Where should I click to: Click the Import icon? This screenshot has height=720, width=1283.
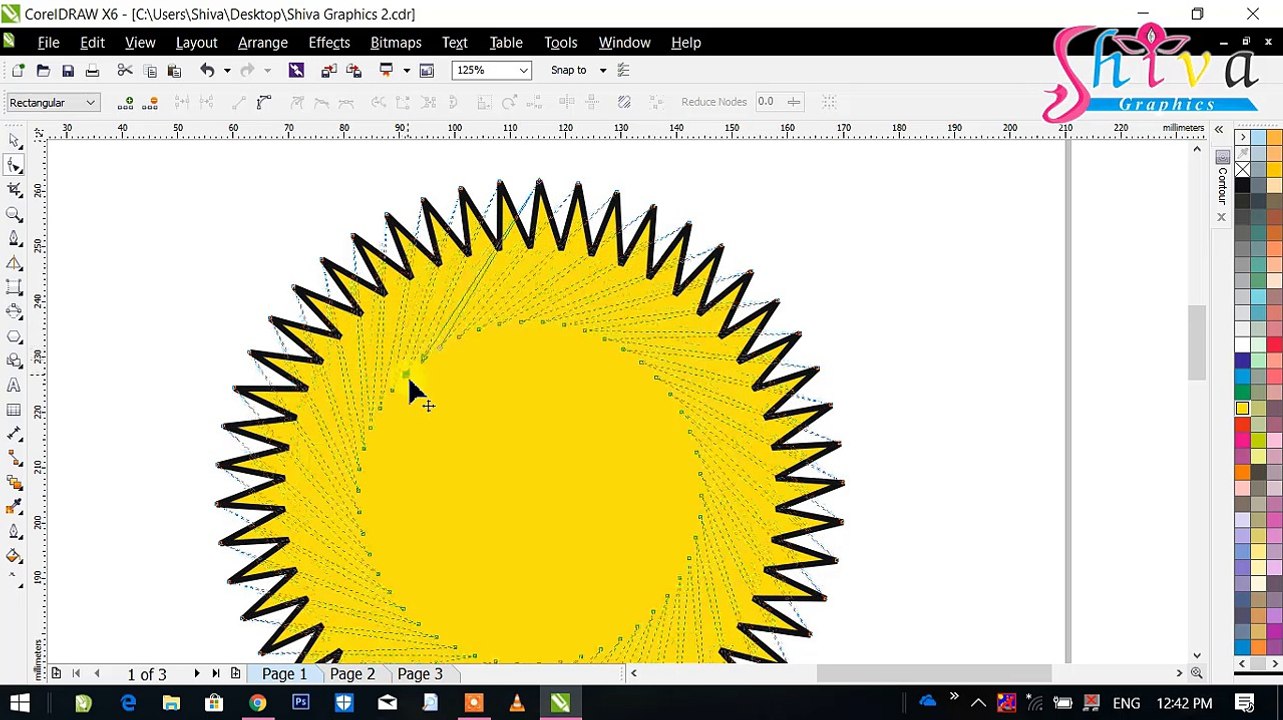(329, 70)
